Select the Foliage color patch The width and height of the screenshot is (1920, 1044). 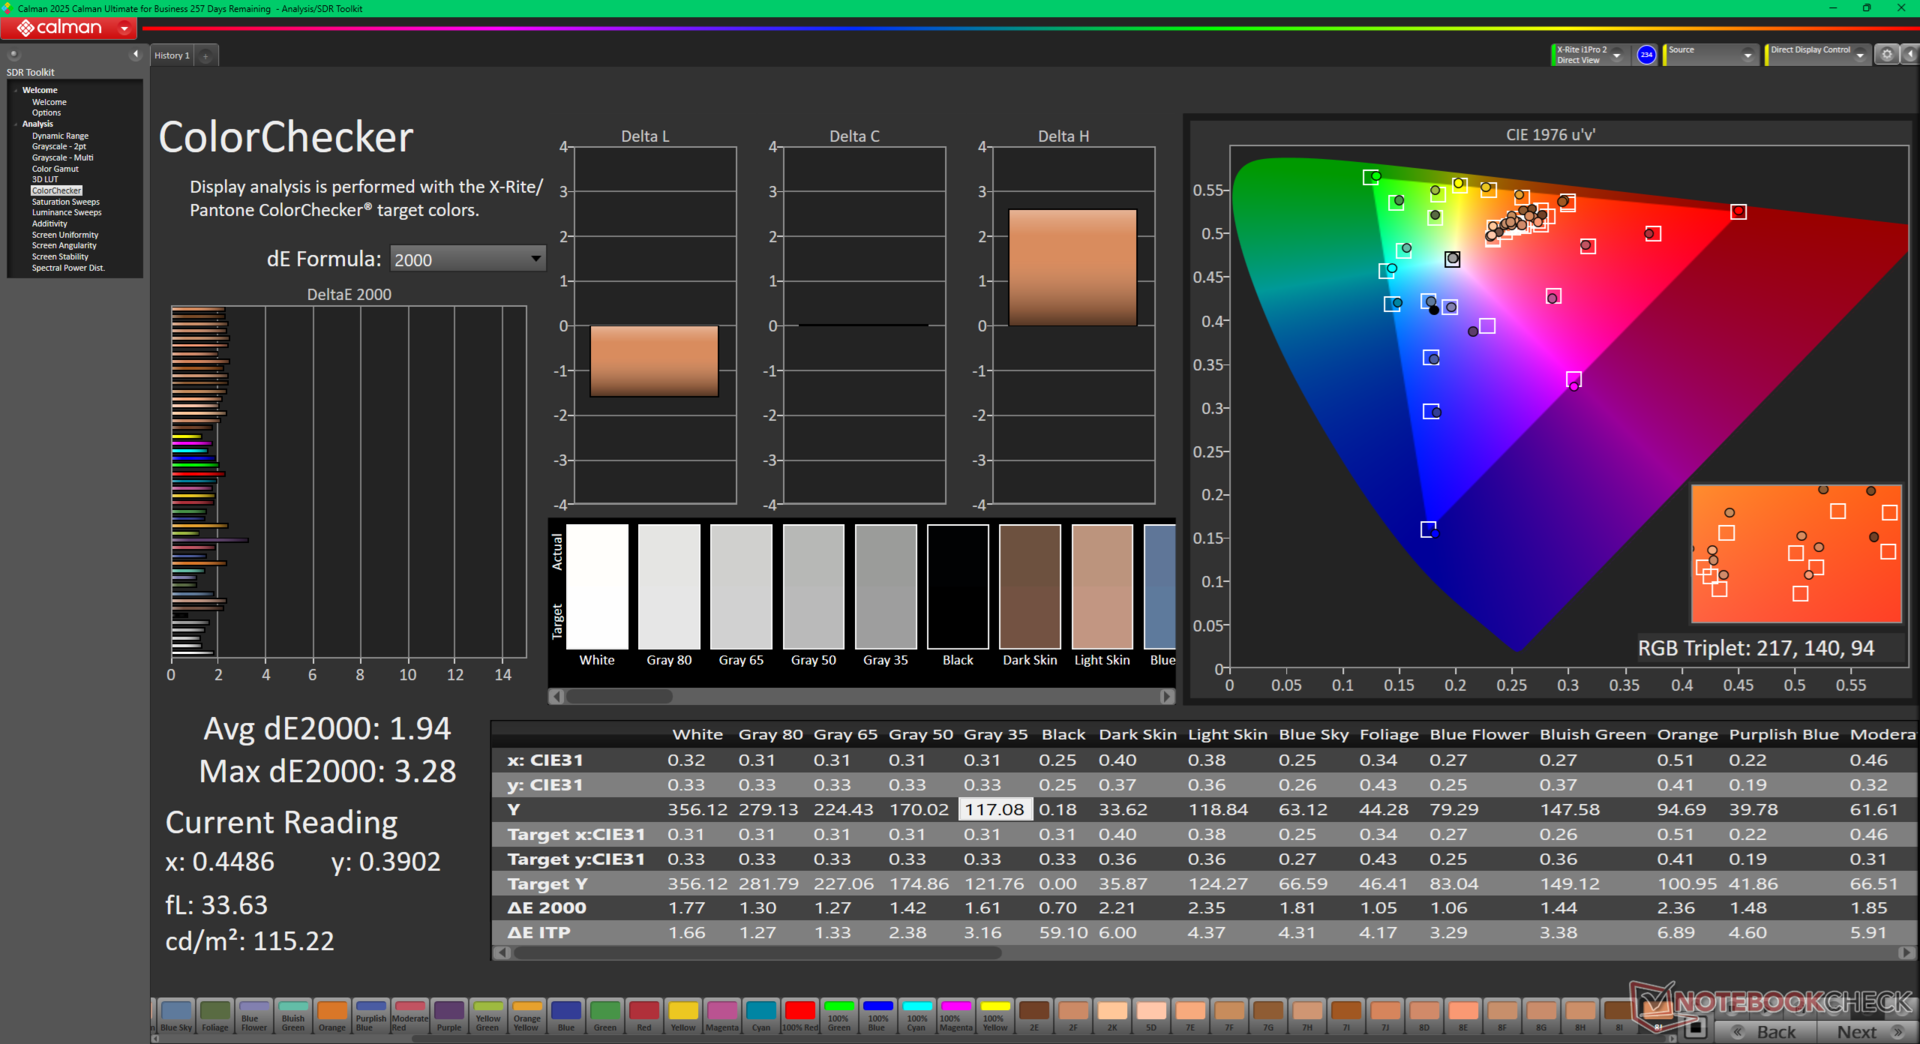[215, 1016]
